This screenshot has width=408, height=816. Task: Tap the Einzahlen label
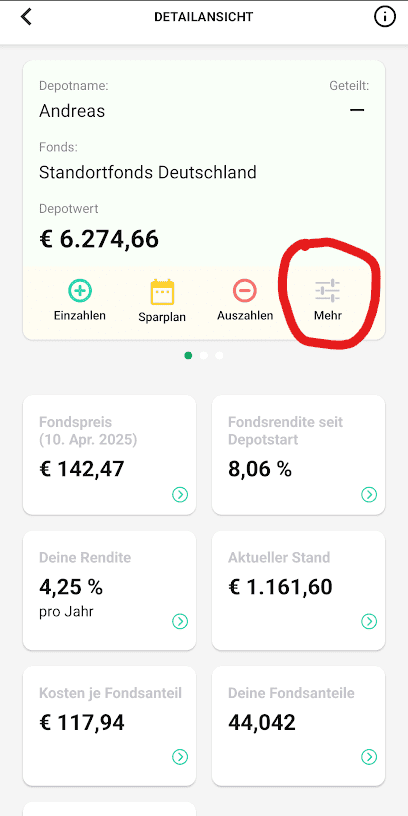click(x=80, y=315)
